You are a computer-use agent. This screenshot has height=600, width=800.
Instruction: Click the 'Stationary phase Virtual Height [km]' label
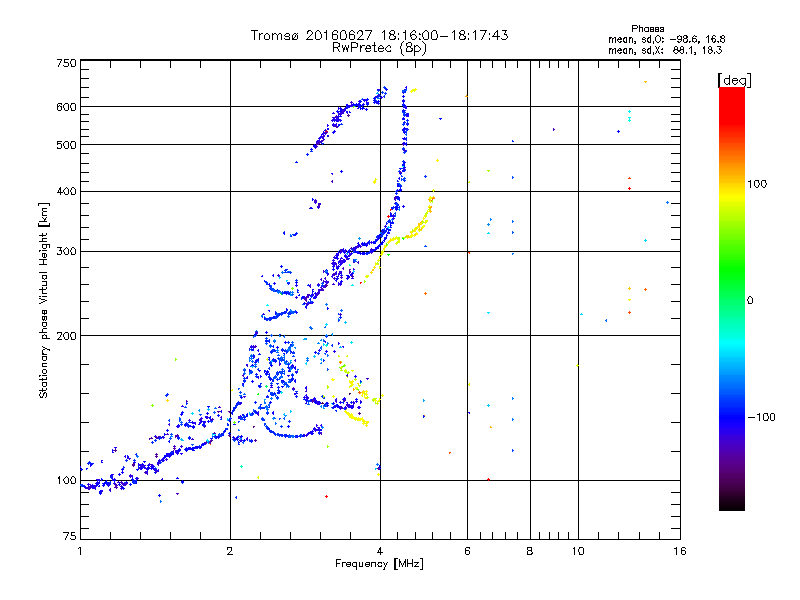[43, 300]
